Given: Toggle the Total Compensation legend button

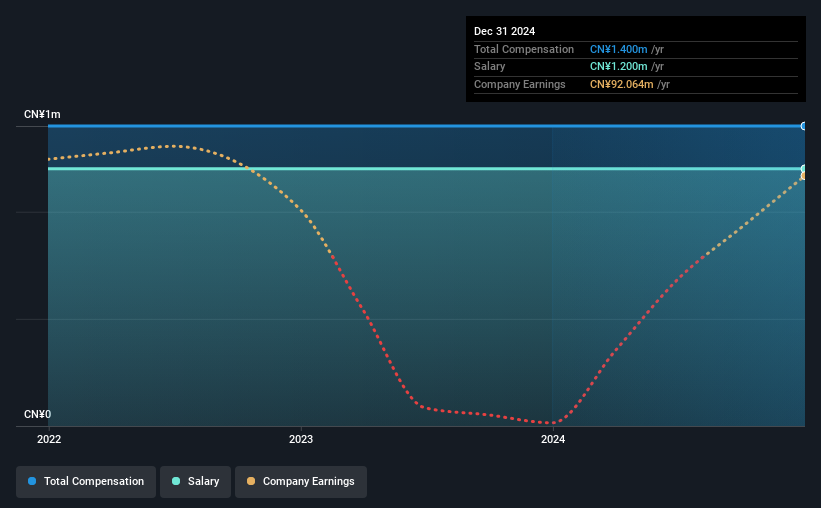Looking at the screenshot, I should pyautogui.click(x=86, y=481).
